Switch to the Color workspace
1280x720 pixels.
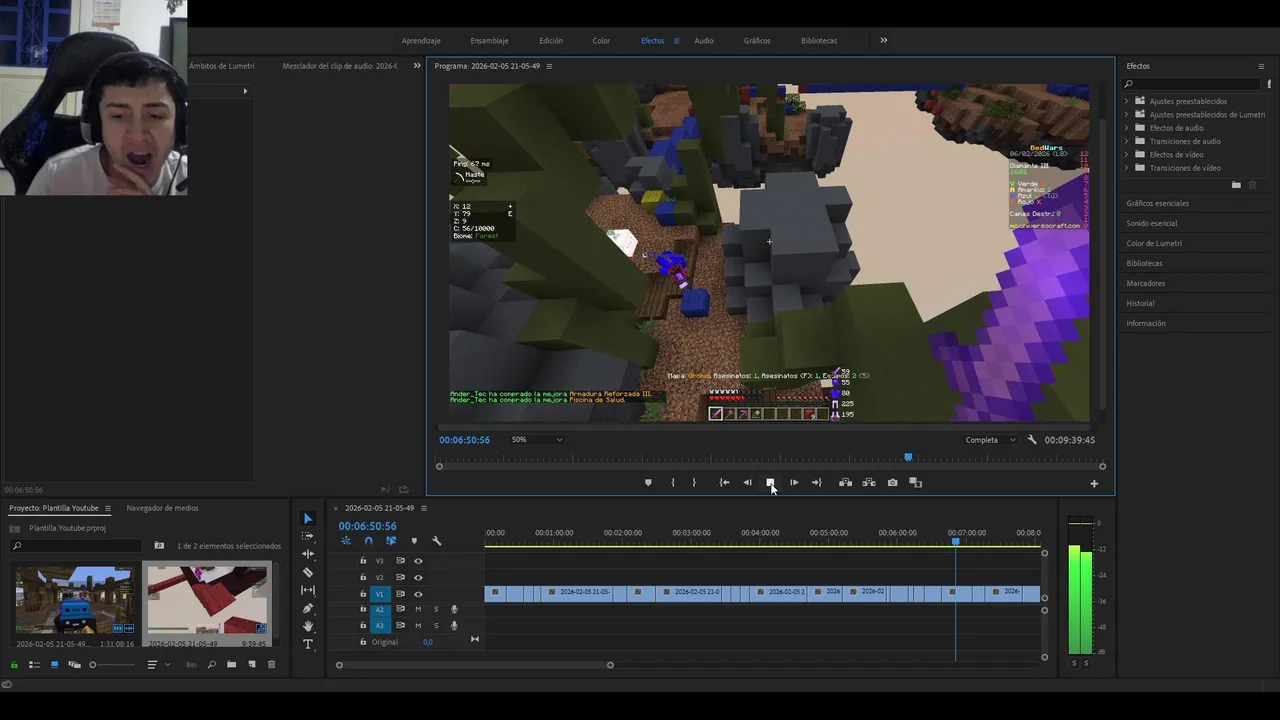click(601, 41)
